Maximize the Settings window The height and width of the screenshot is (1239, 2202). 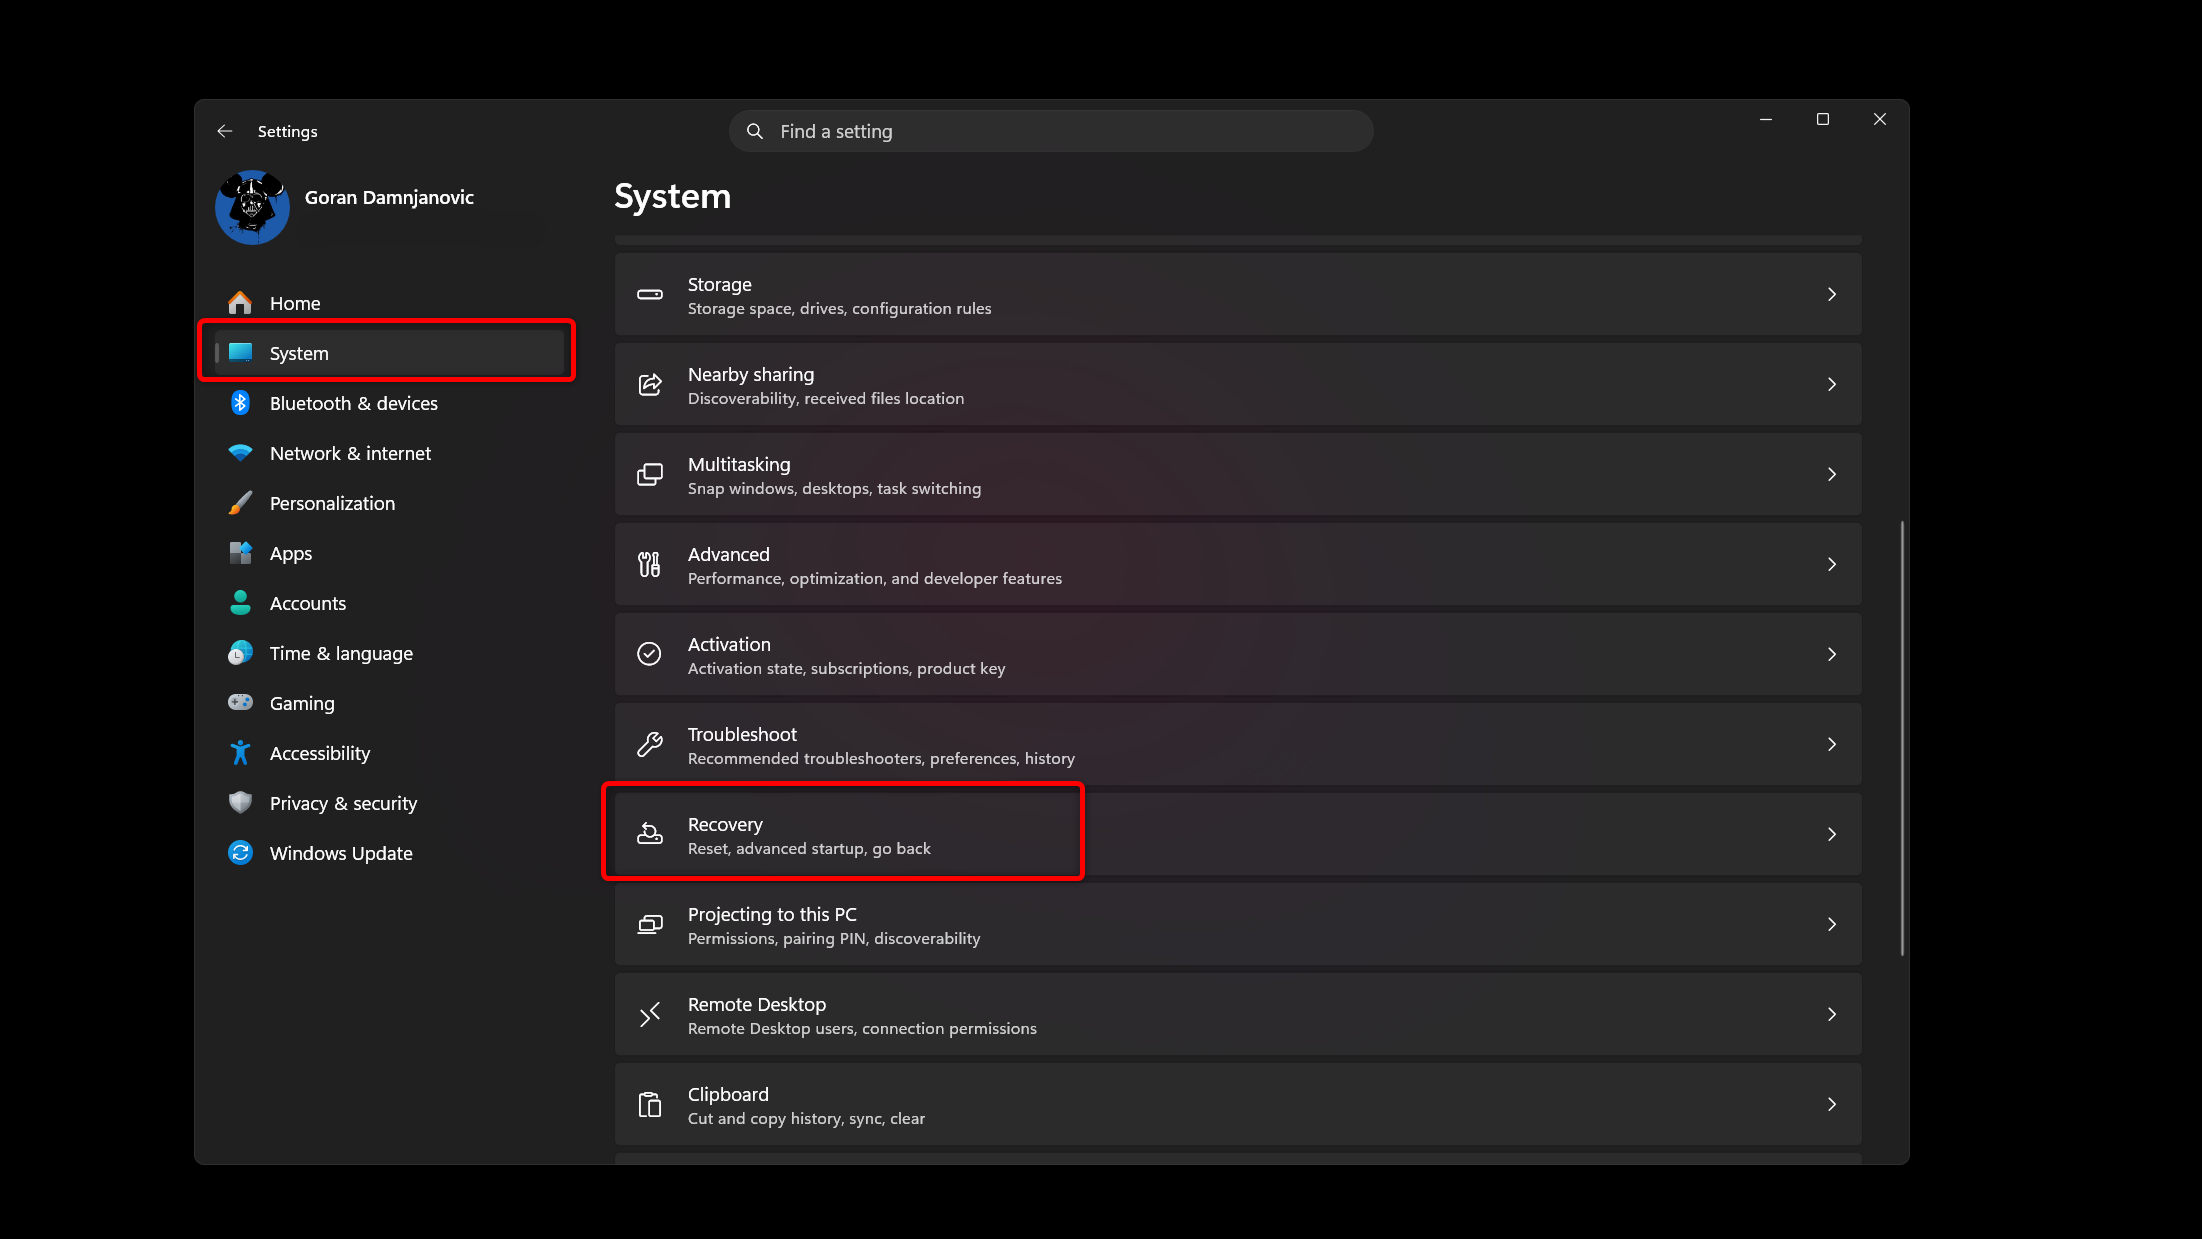[x=1823, y=119]
